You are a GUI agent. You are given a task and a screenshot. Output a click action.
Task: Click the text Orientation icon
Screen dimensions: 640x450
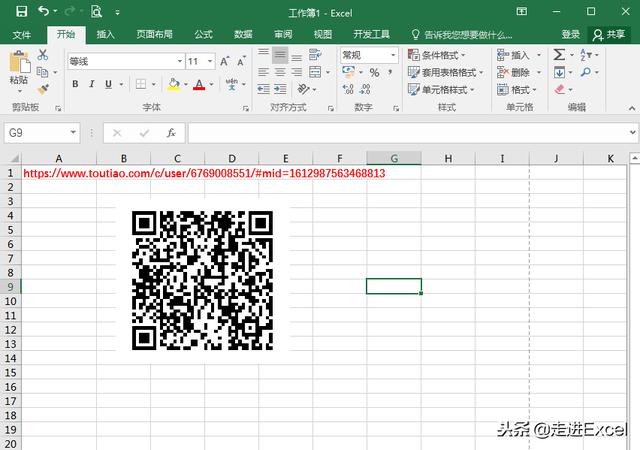pyautogui.click(x=303, y=89)
